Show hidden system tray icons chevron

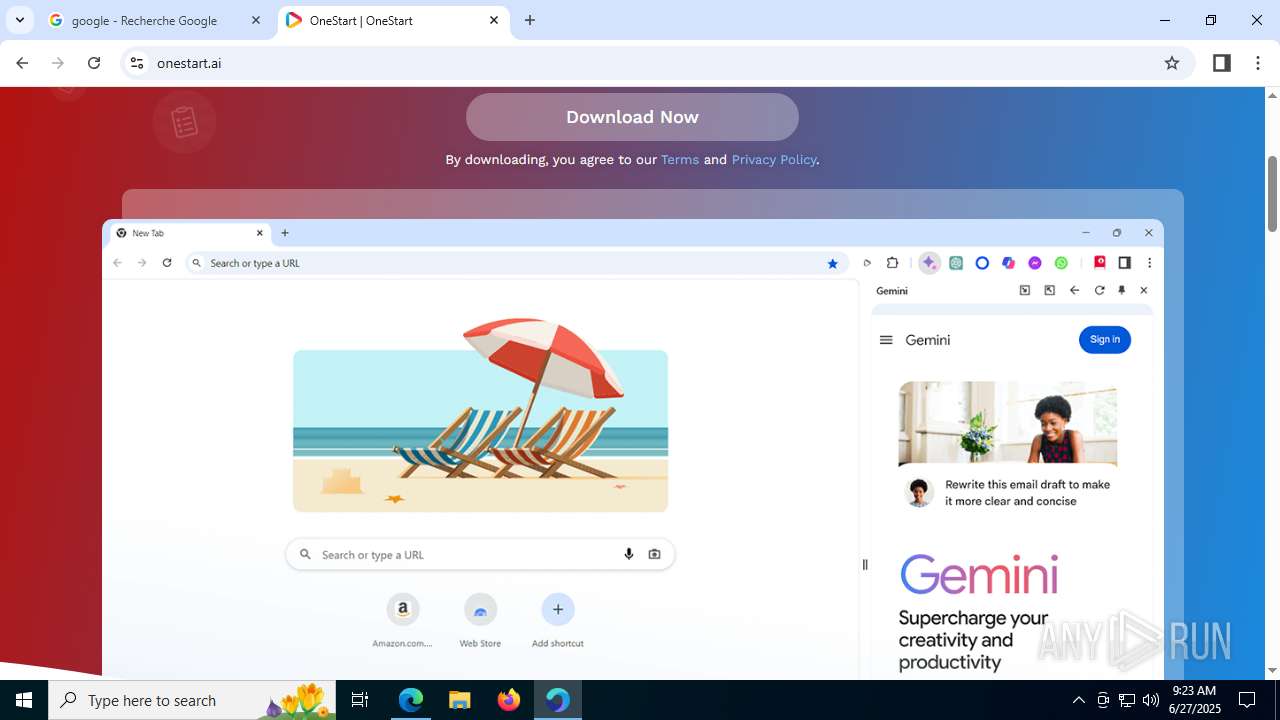(1078, 700)
